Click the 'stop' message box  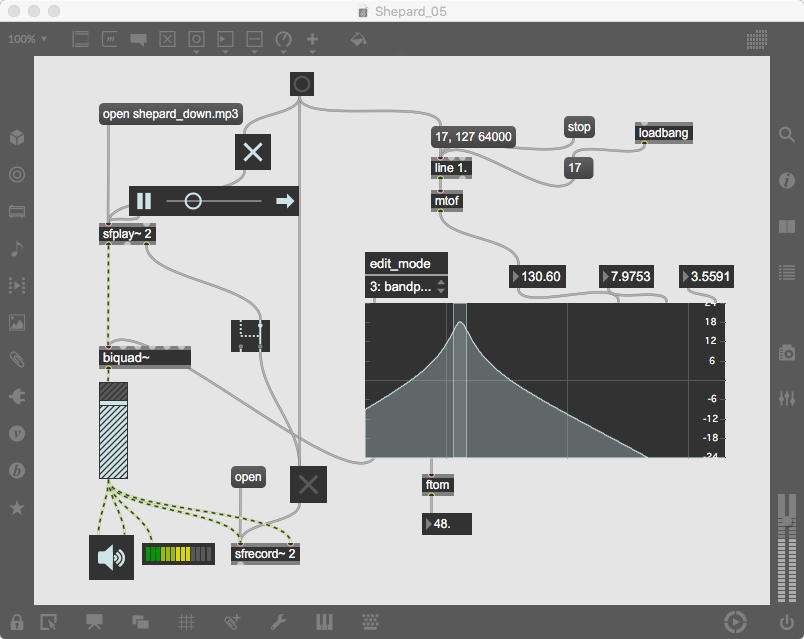[579, 127]
